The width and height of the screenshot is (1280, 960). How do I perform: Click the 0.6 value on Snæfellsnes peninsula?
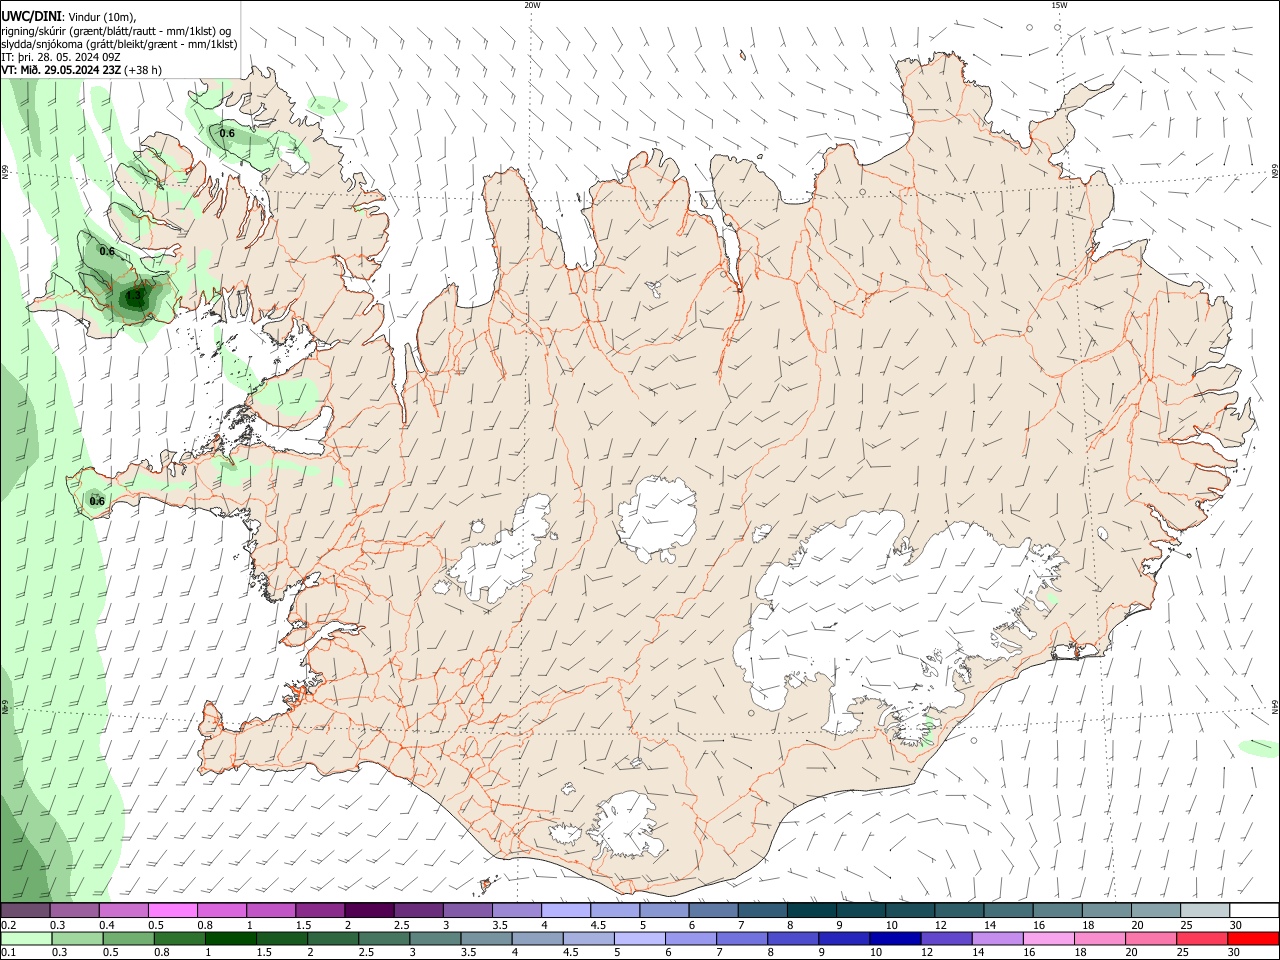(97, 501)
